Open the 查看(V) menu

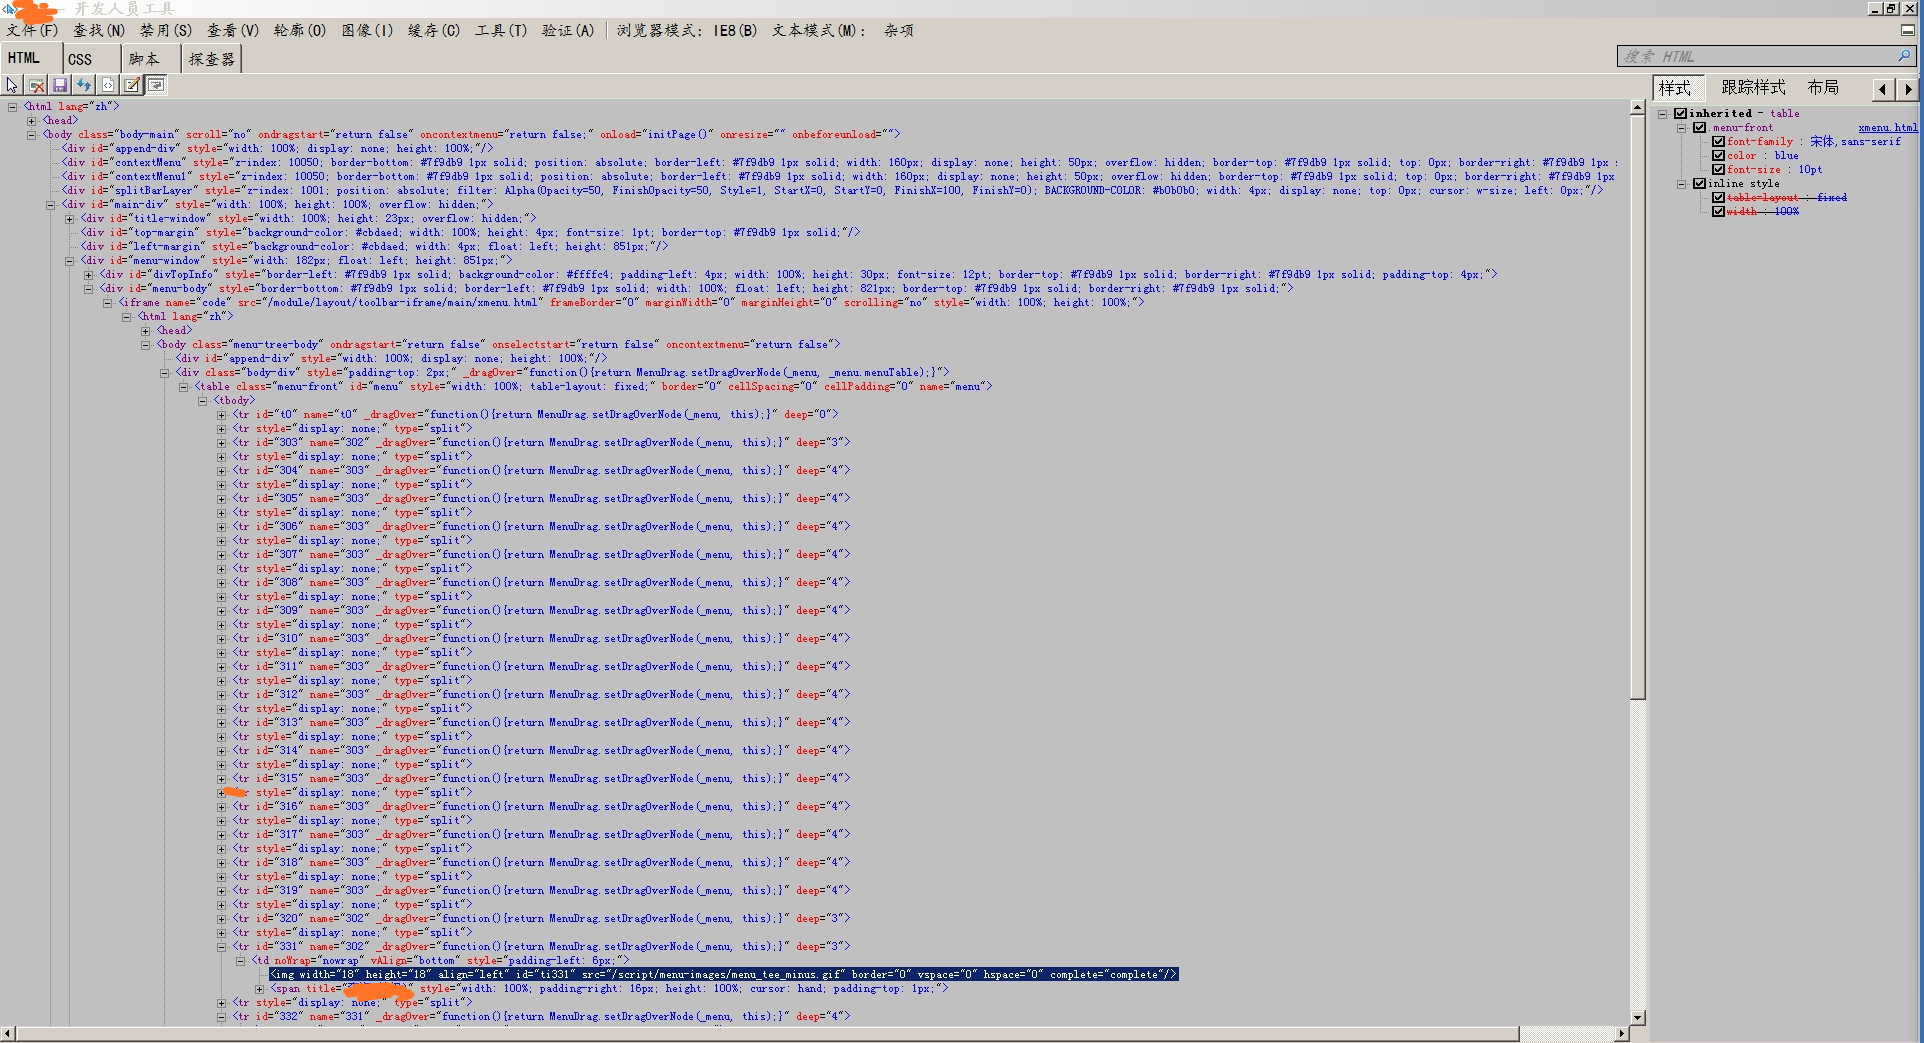[x=233, y=31]
